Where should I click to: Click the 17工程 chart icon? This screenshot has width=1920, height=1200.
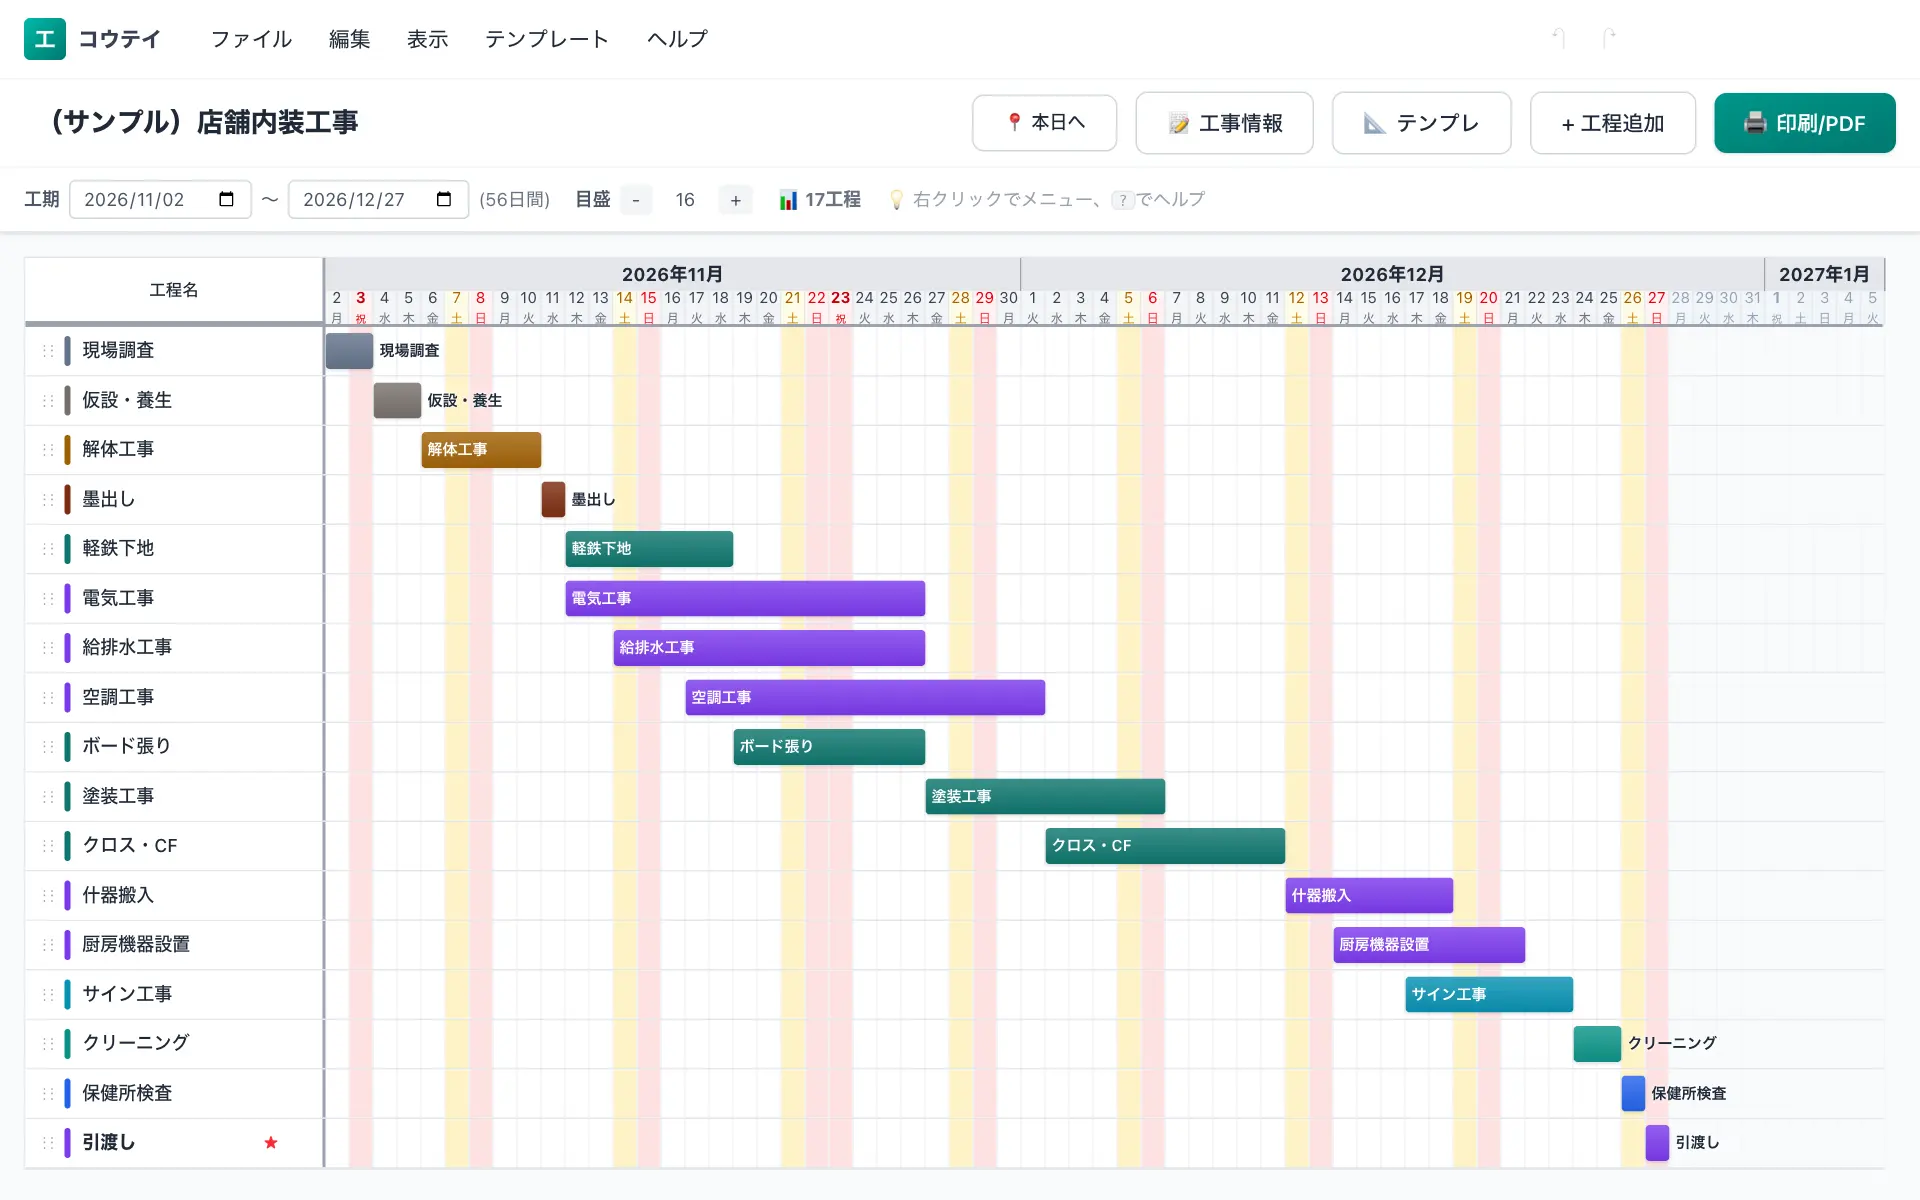788,200
